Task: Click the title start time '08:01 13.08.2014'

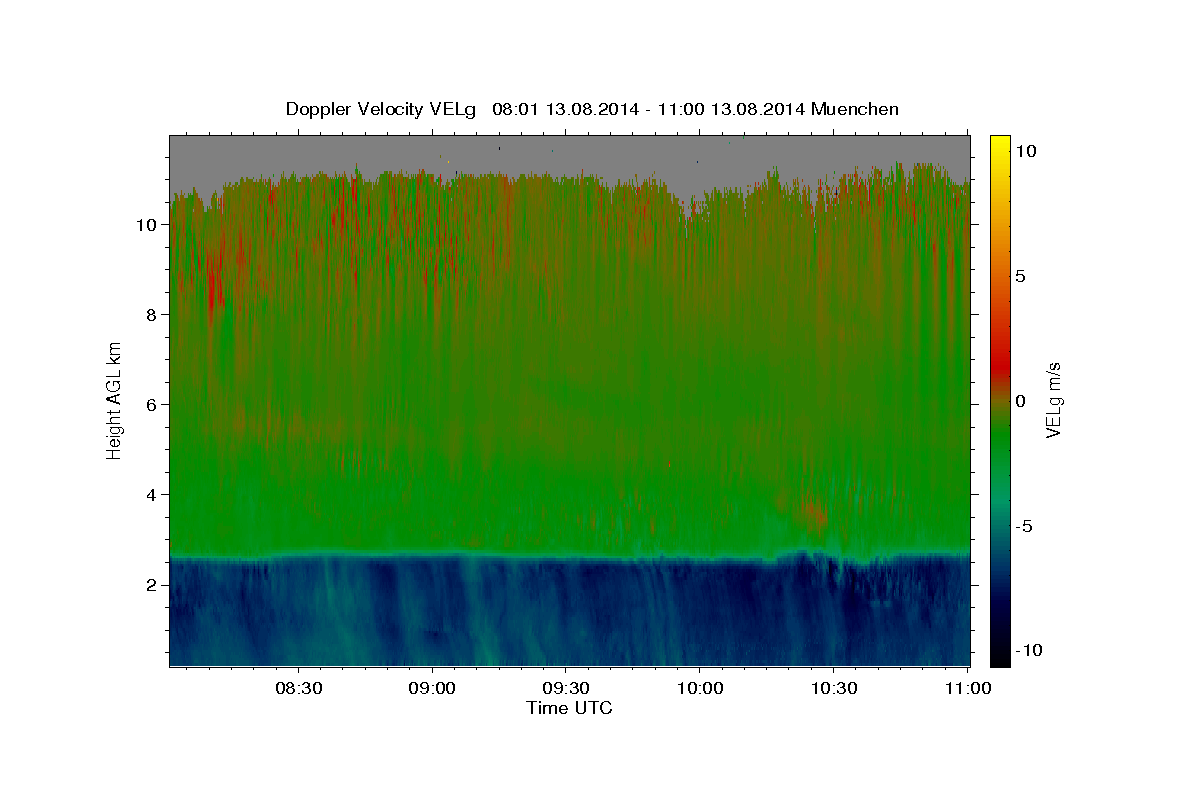Action: click(564, 109)
